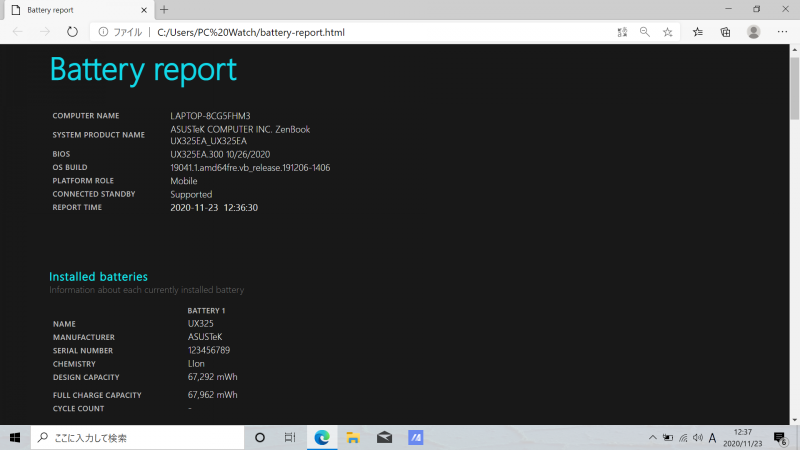This screenshot has height=450, width=800.
Task: Select the manufacturer value ASUSTeK
Action: tap(205, 337)
